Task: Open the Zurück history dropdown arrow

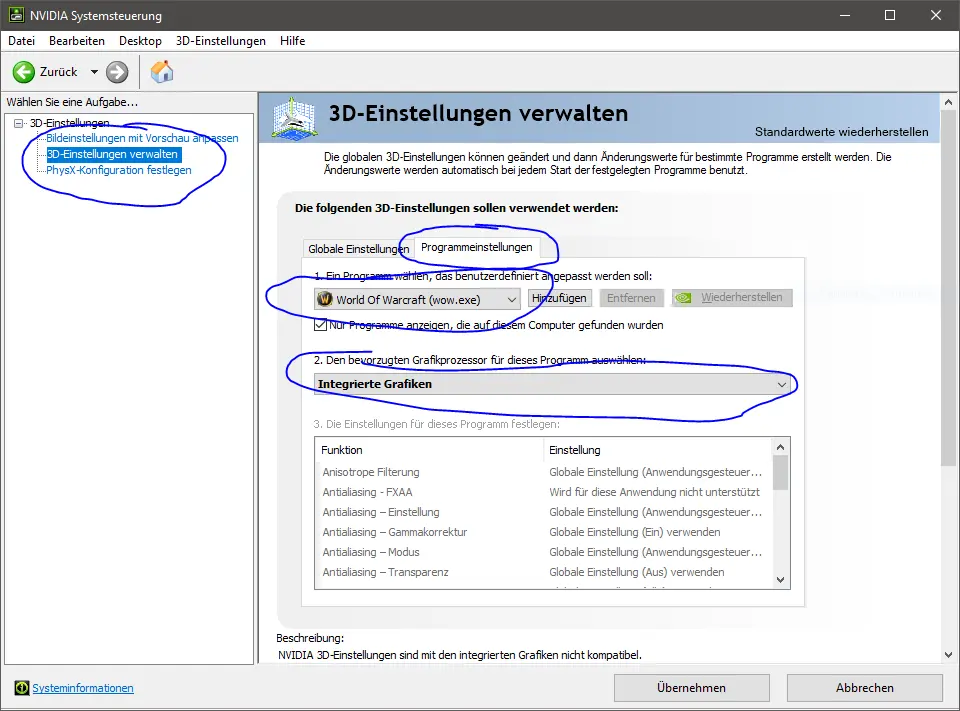Action: (x=94, y=72)
